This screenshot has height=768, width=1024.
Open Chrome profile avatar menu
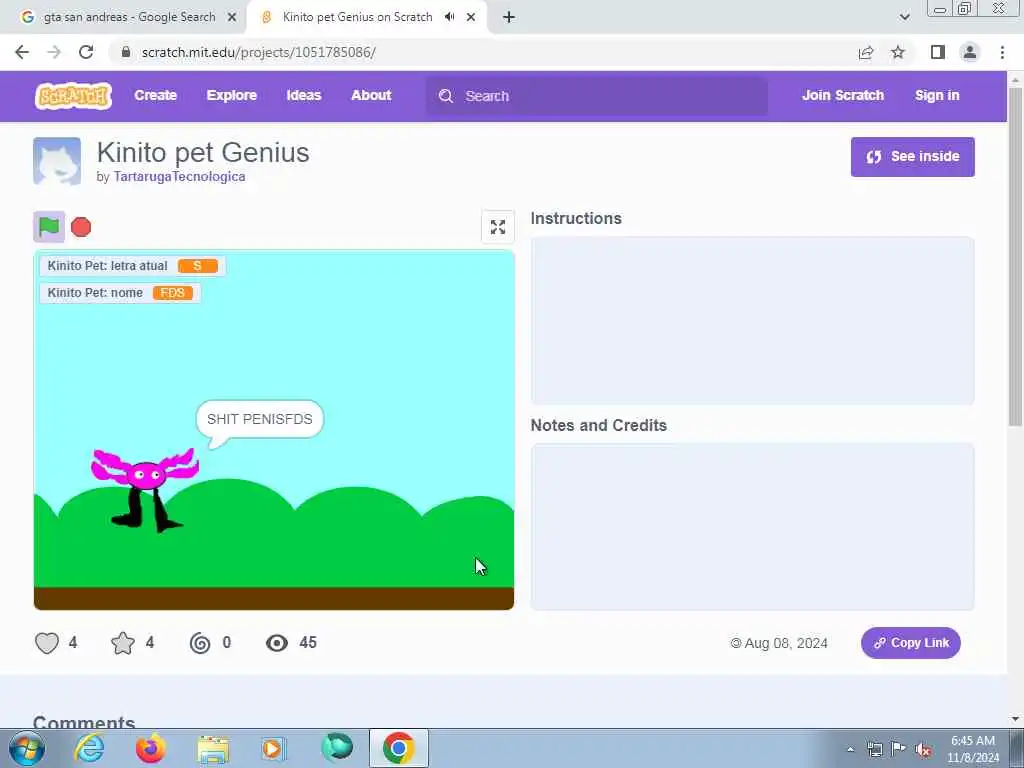click(970, 52)
